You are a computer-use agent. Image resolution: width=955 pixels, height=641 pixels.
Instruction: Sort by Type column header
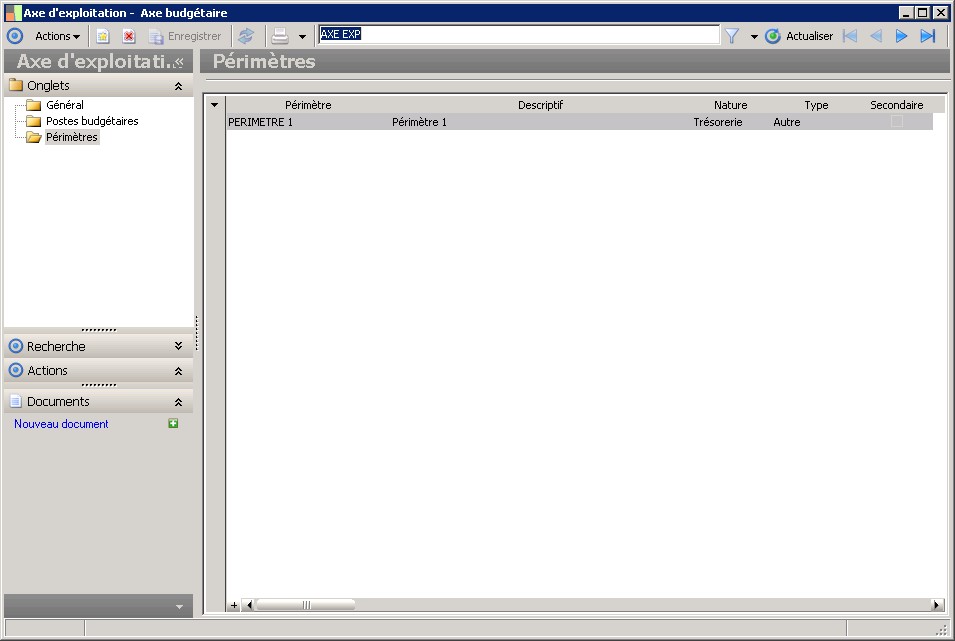coord(816,105)
